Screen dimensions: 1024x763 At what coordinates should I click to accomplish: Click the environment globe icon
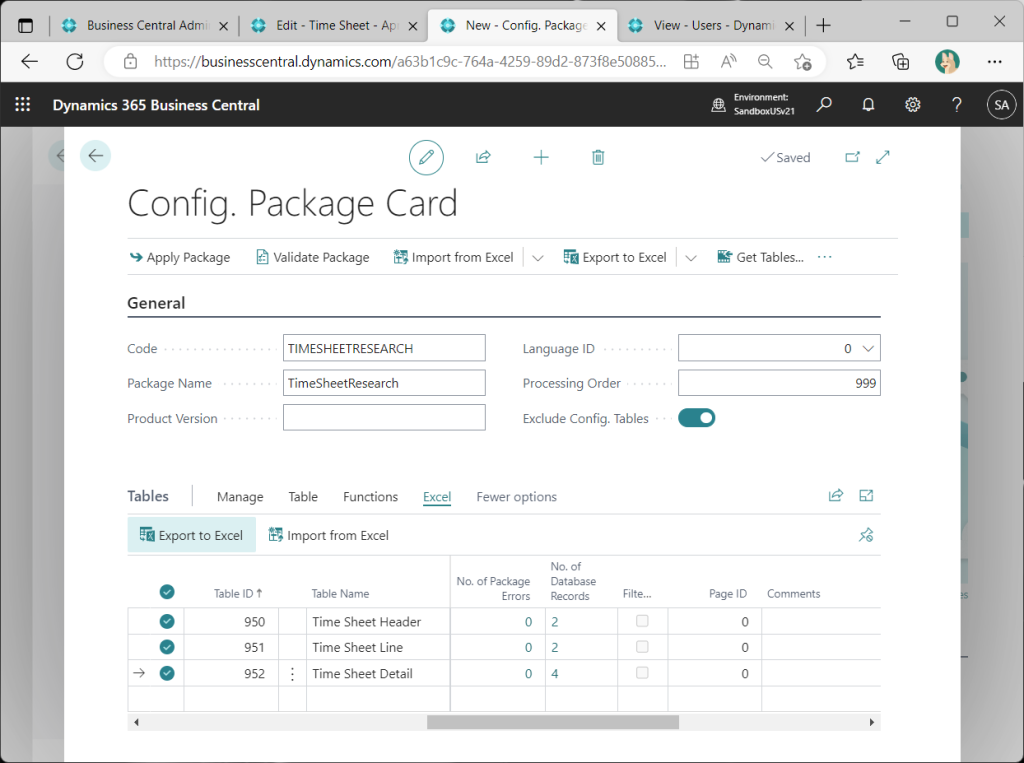(718, 105)
